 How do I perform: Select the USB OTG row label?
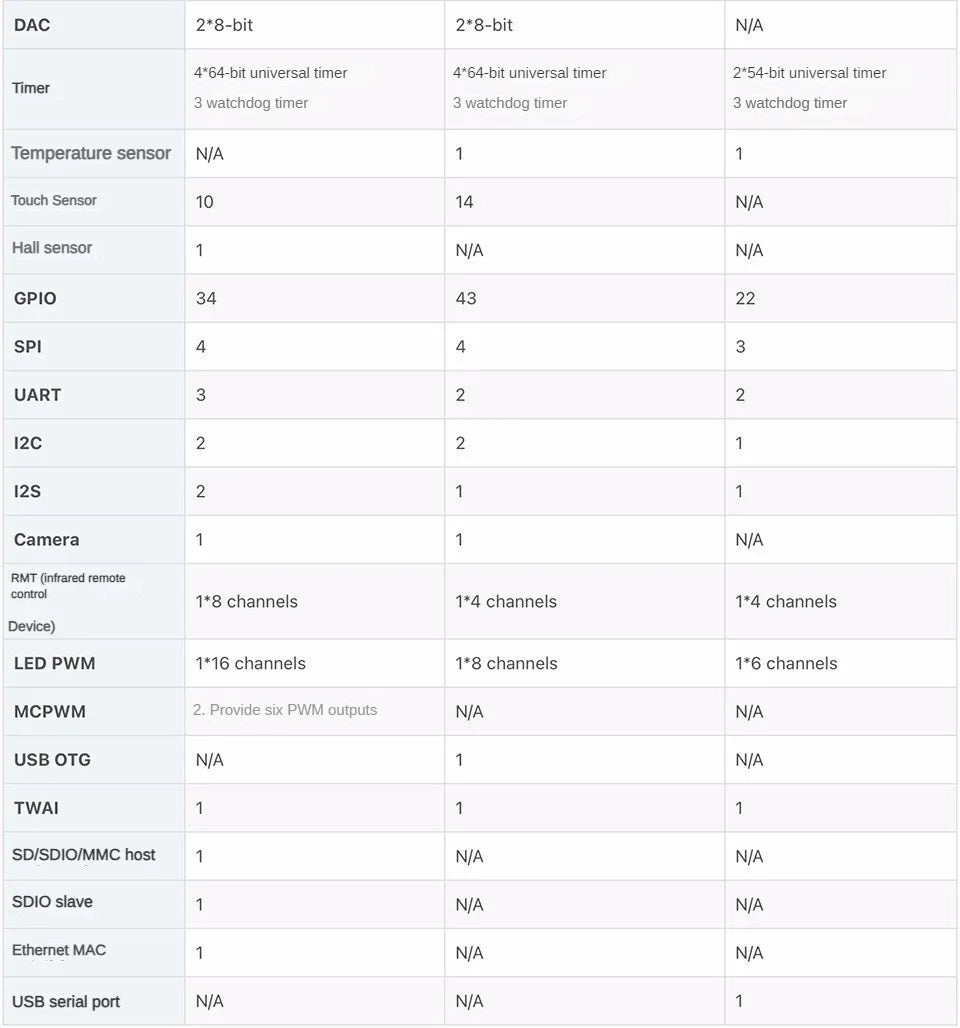point(52,760)
